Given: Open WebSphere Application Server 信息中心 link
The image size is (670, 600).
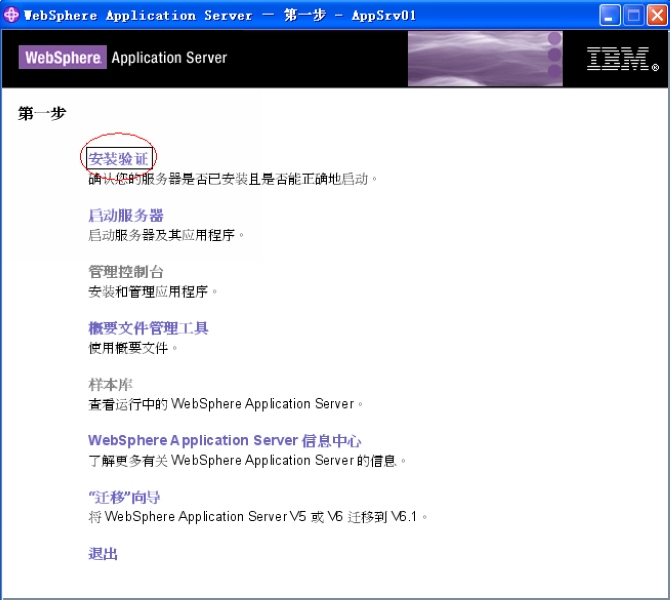Looking at the screenshot, I should (x=225, y=441).
